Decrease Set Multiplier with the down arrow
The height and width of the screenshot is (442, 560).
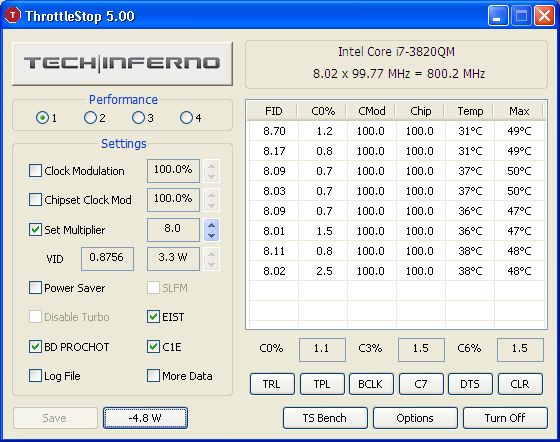pos(211,236)
